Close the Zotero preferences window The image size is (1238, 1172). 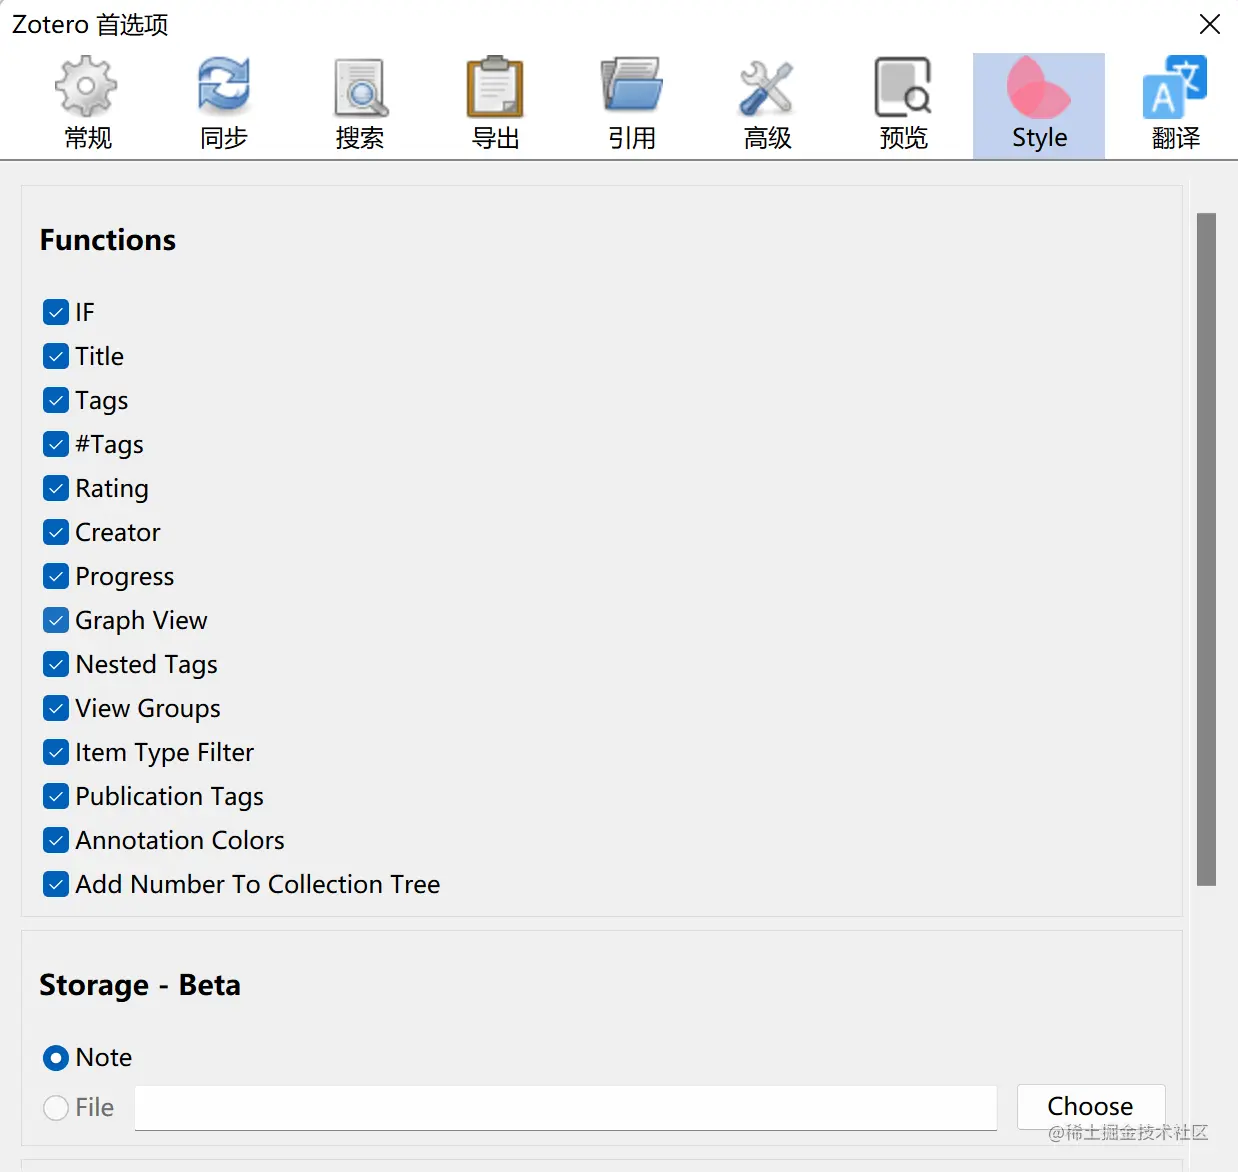click(1210, 24)
